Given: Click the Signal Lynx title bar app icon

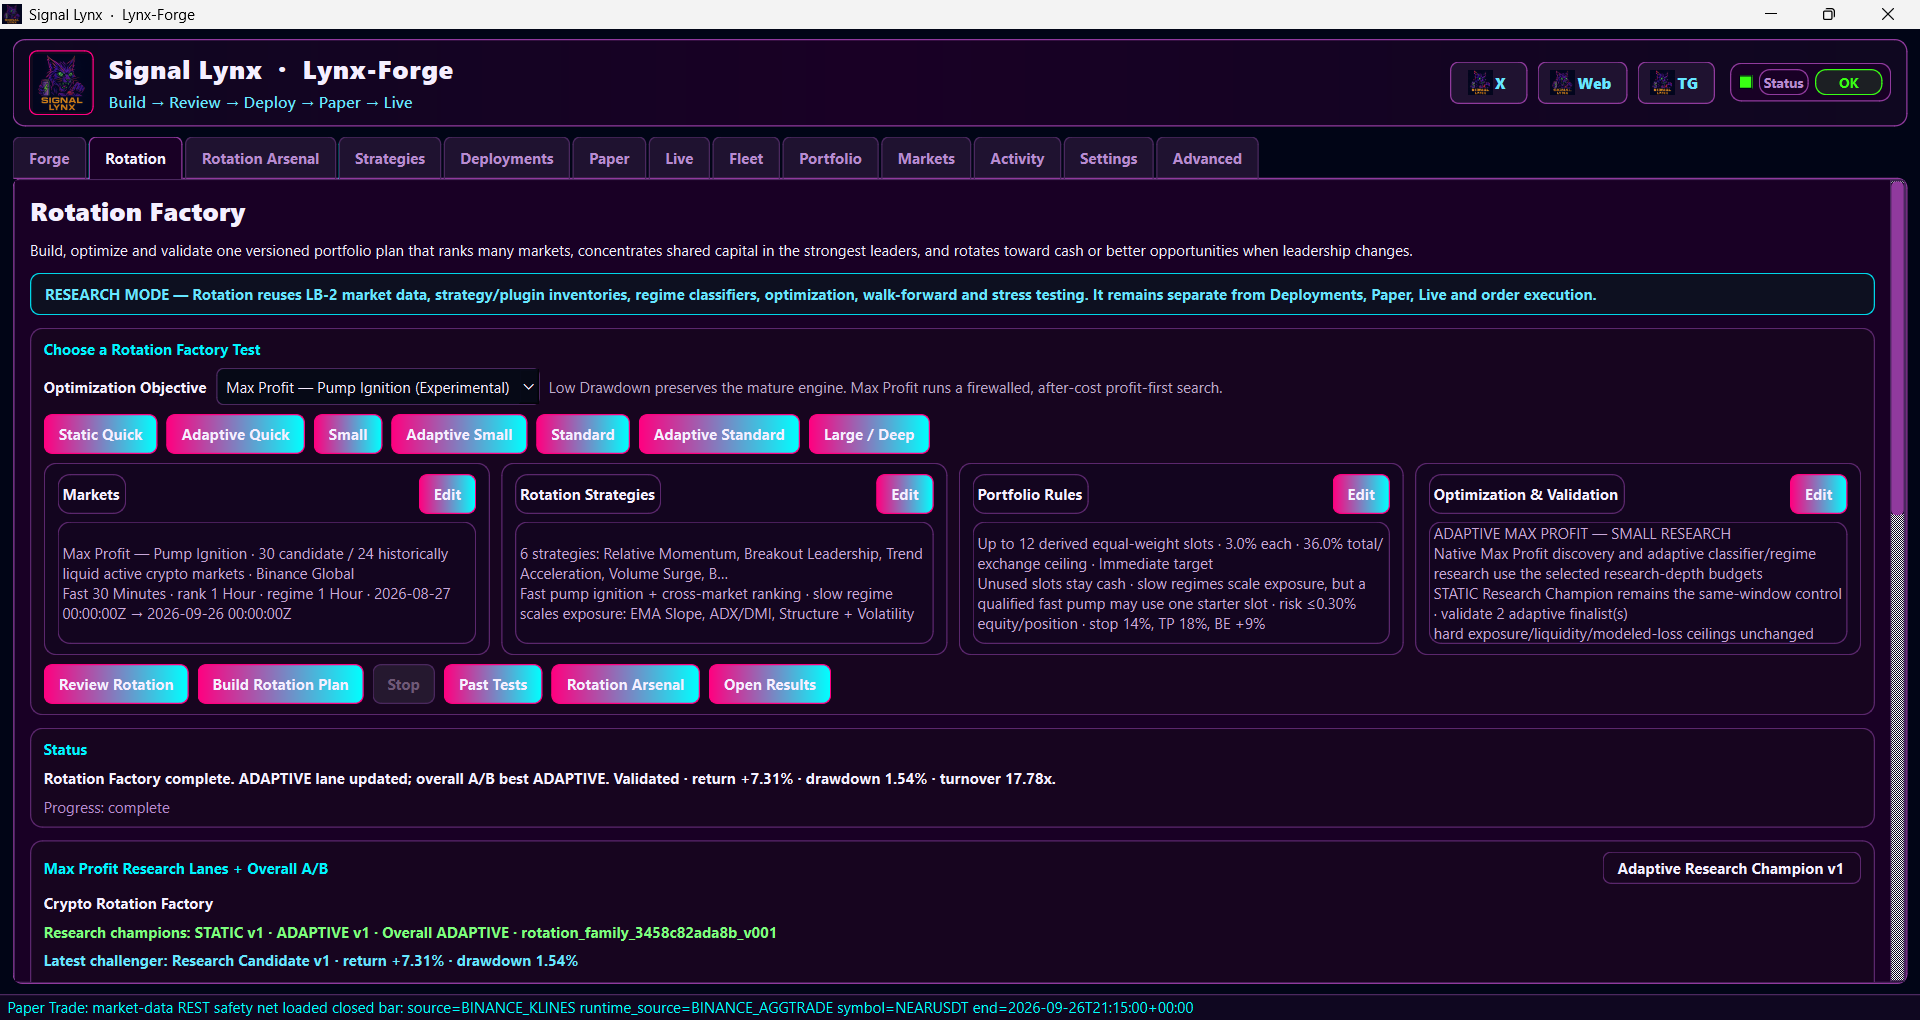Looking at the screenshot, I should [x=12, y=14].
